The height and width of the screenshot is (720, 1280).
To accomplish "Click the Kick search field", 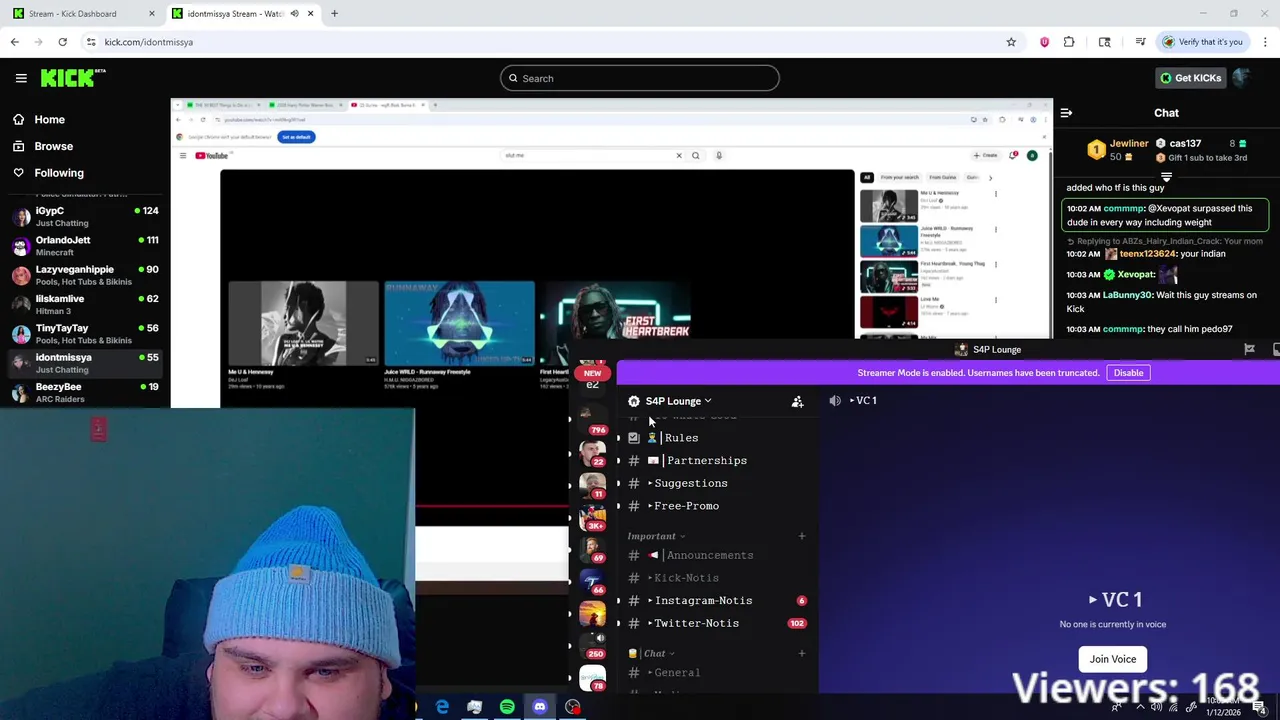I will (639, 78).
